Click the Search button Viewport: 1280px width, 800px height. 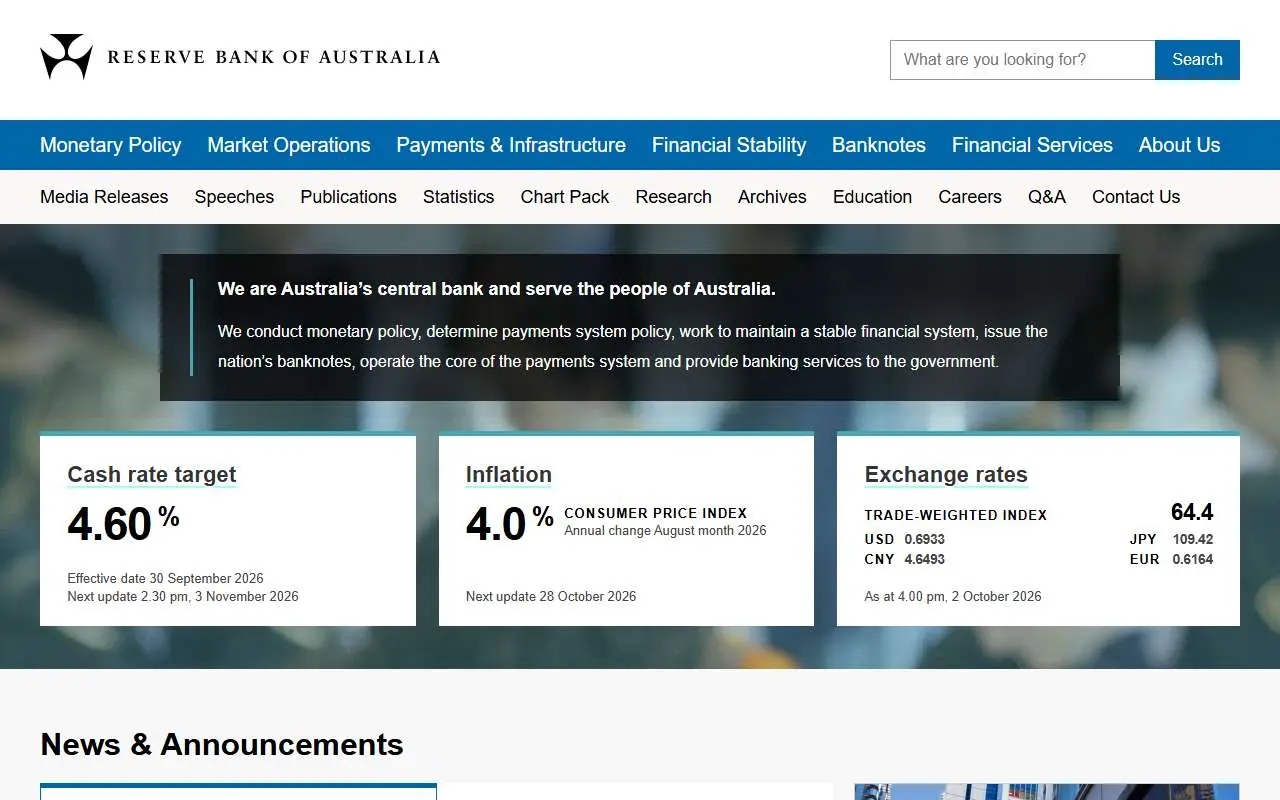tap(1197, 60)
